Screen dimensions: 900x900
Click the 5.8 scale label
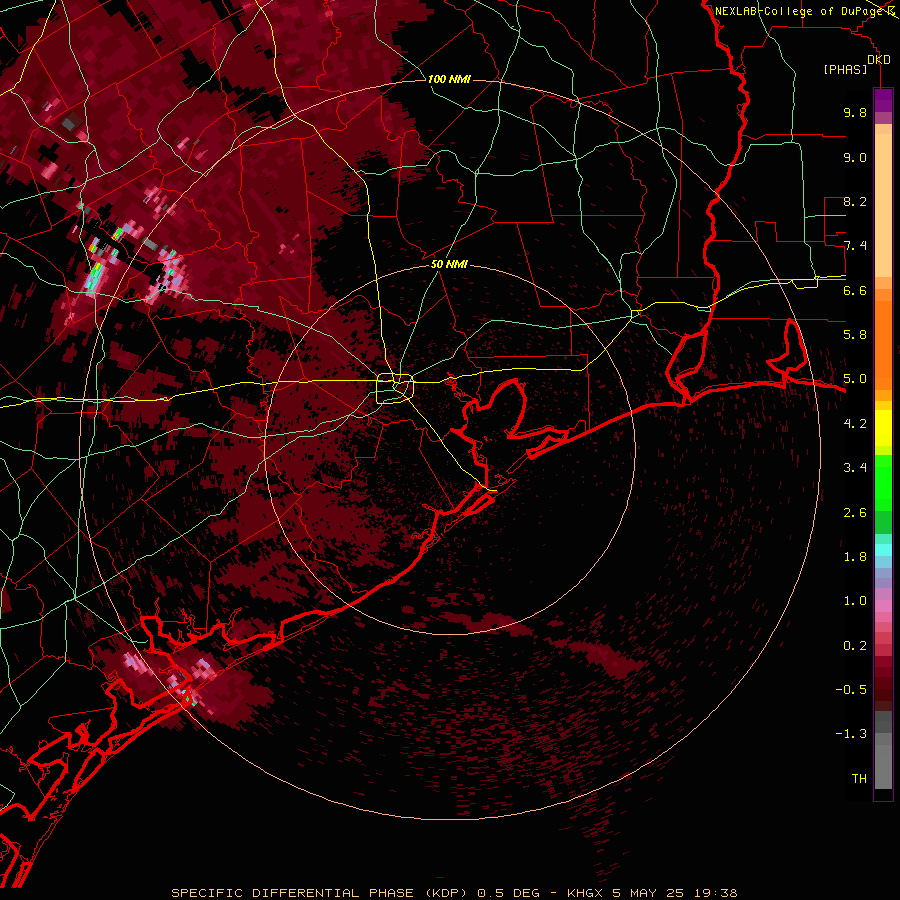coord(855,335)
